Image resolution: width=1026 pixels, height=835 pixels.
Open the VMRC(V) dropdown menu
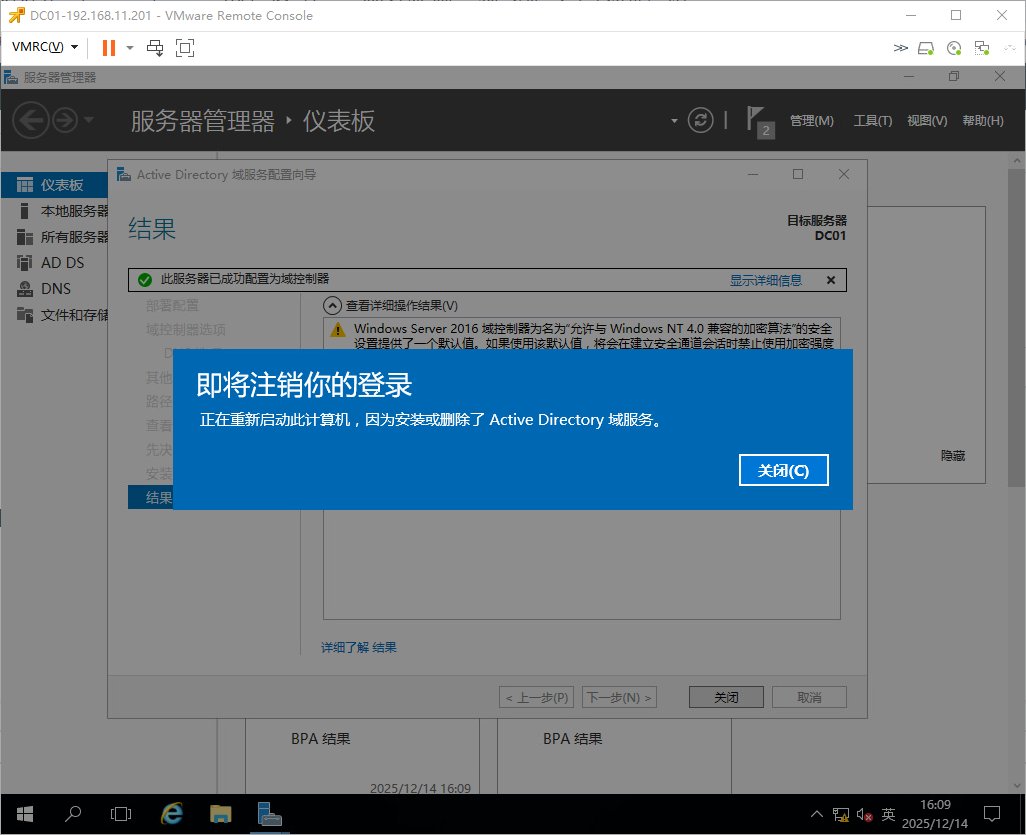click(45, 47)
